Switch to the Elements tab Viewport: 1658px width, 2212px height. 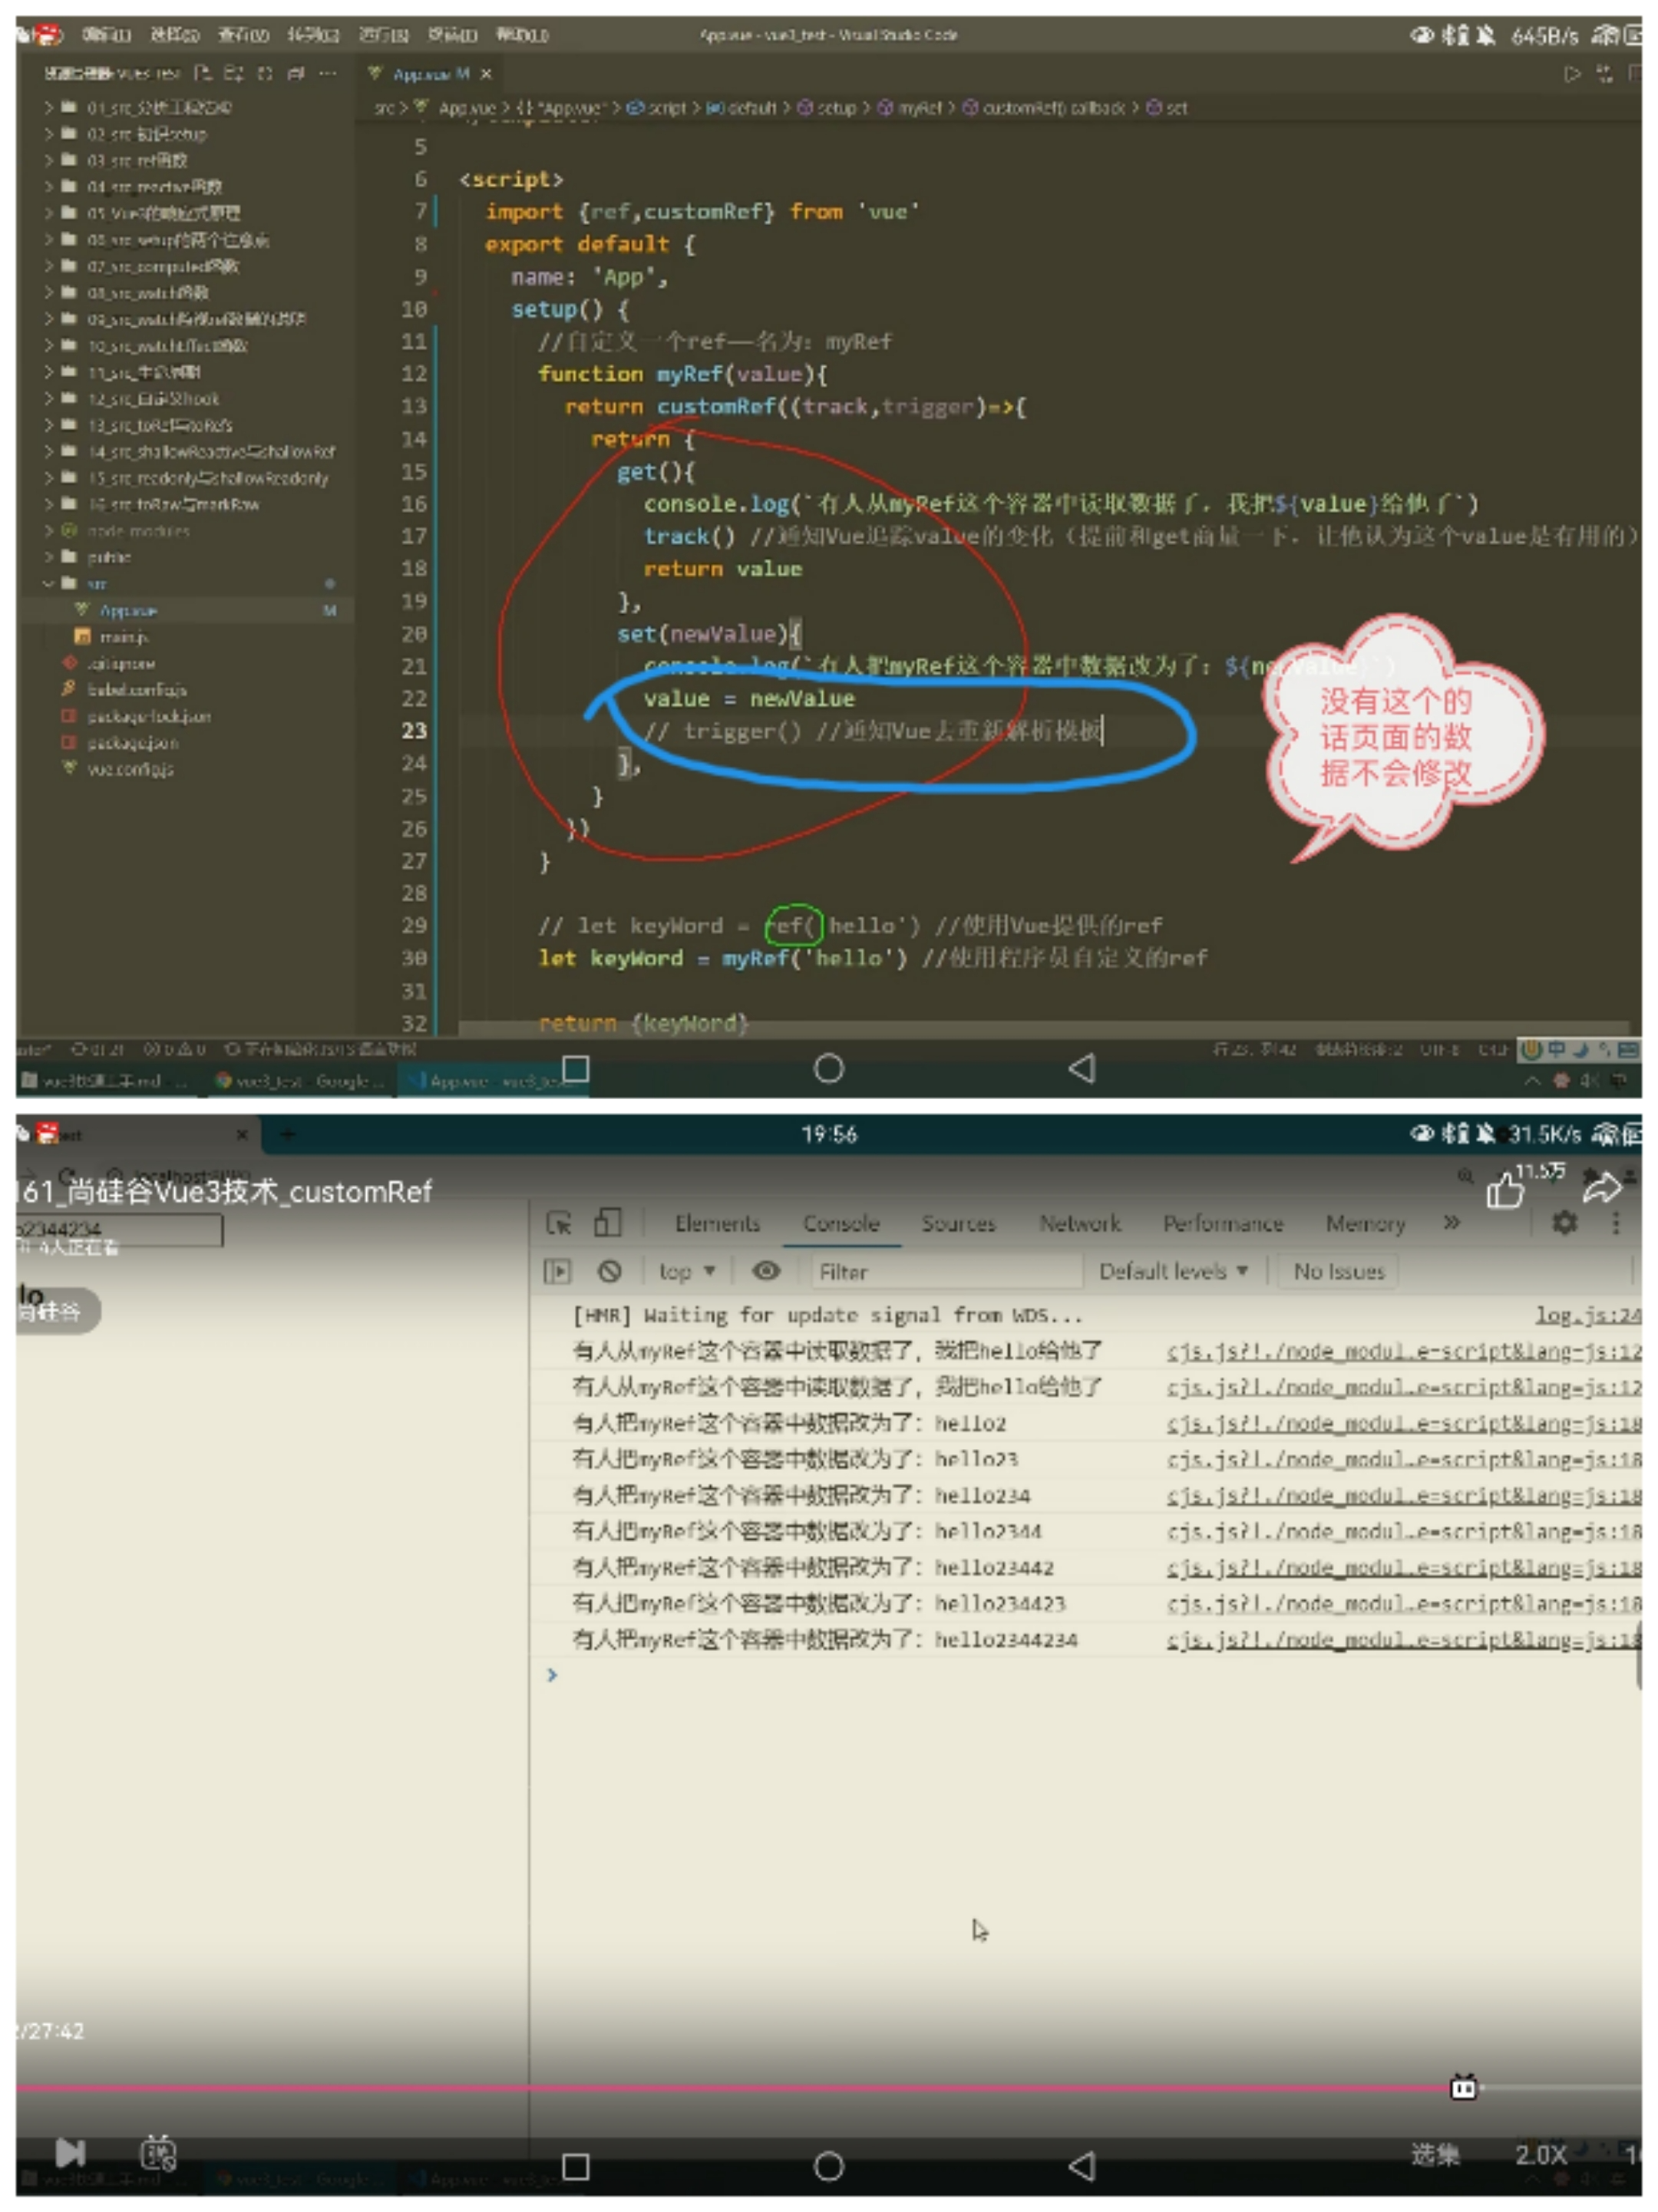tap(717, 1223)
